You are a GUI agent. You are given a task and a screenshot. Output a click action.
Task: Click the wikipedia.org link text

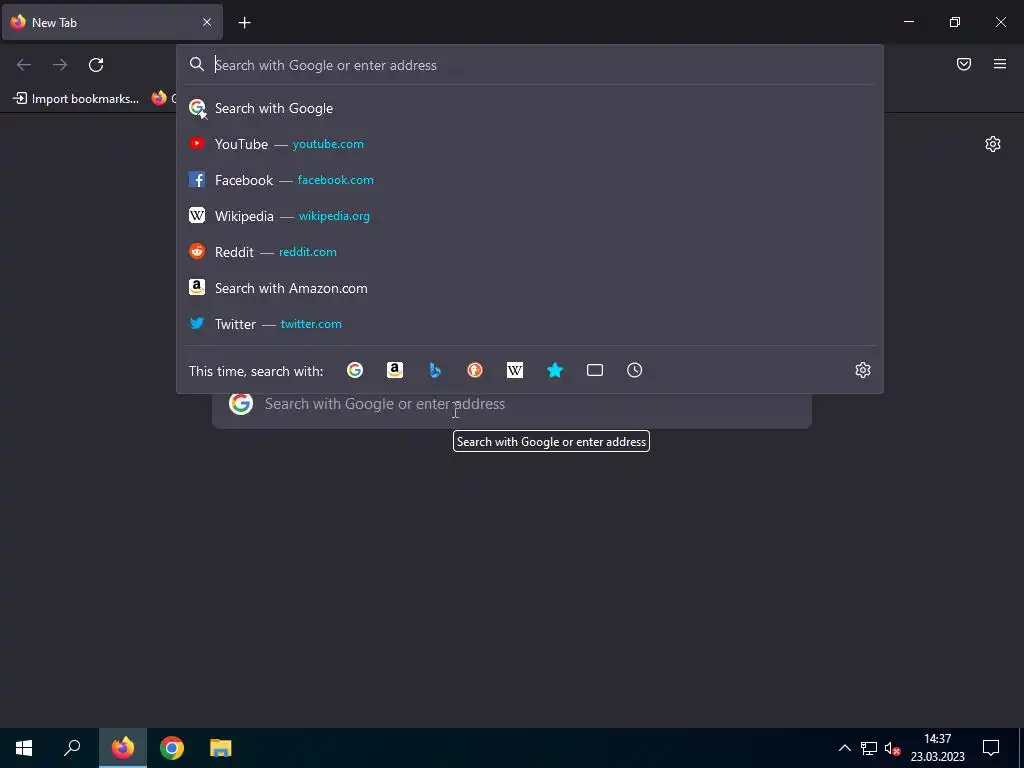point(334,216)
